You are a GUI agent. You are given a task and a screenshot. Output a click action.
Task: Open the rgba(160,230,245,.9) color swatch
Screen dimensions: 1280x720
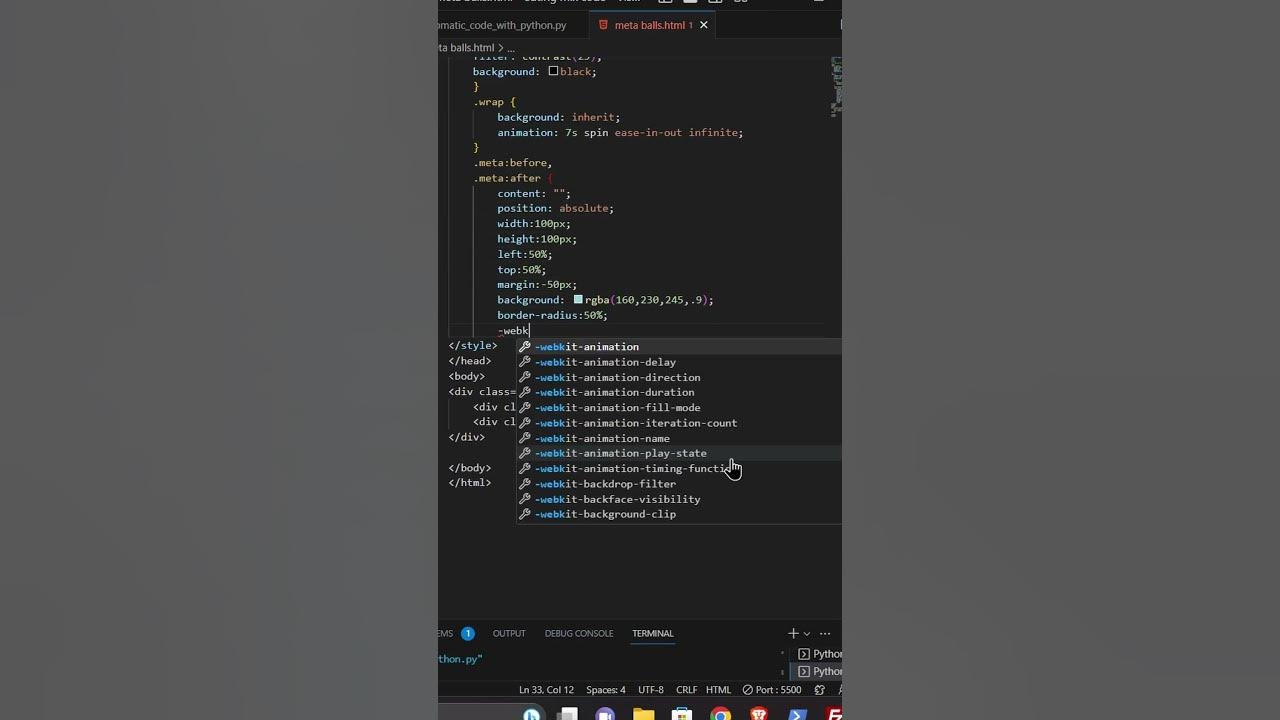pos(578,299)
